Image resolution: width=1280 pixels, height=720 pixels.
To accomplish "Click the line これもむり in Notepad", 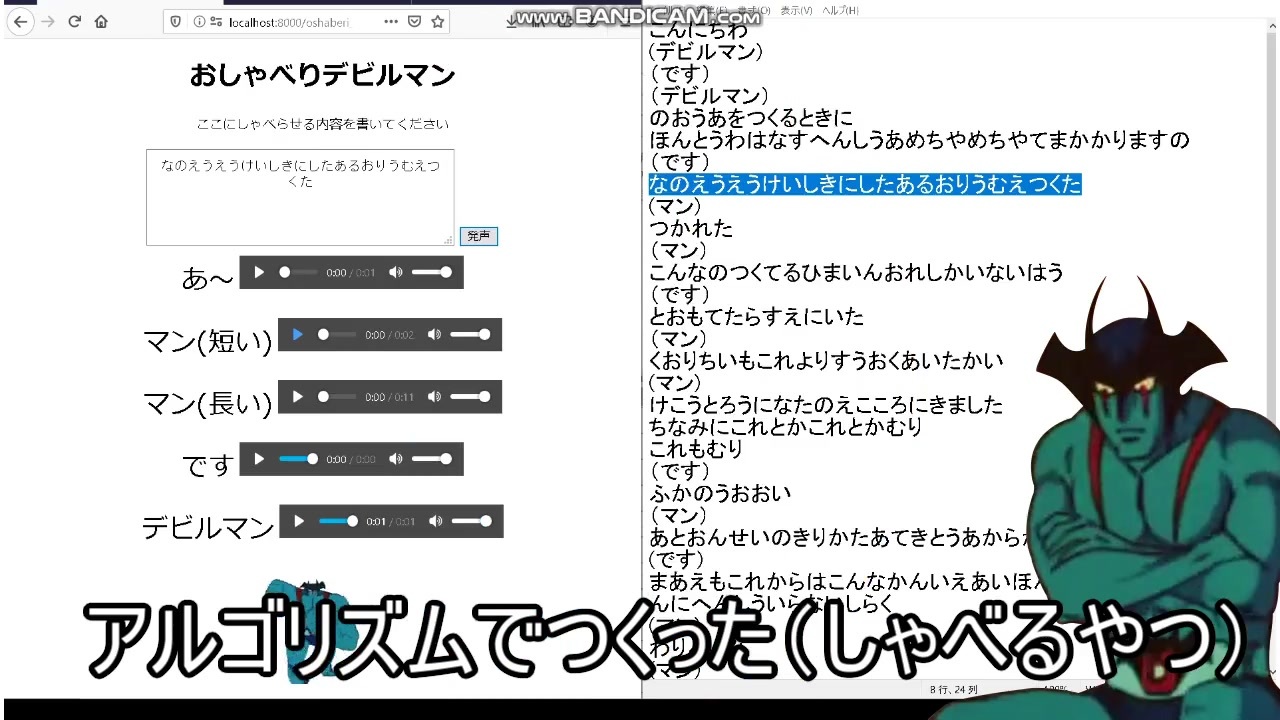I will (696, 448).
